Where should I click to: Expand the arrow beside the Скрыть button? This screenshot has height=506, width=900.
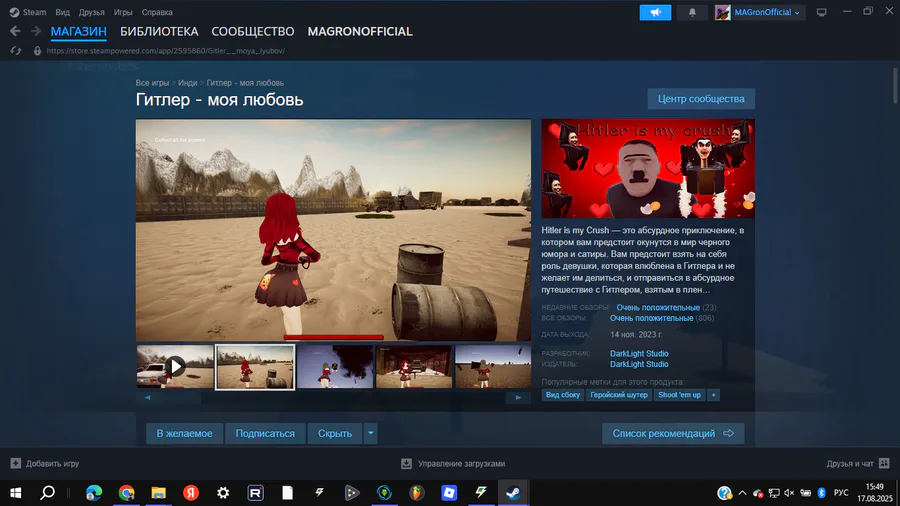coord(371,433)
